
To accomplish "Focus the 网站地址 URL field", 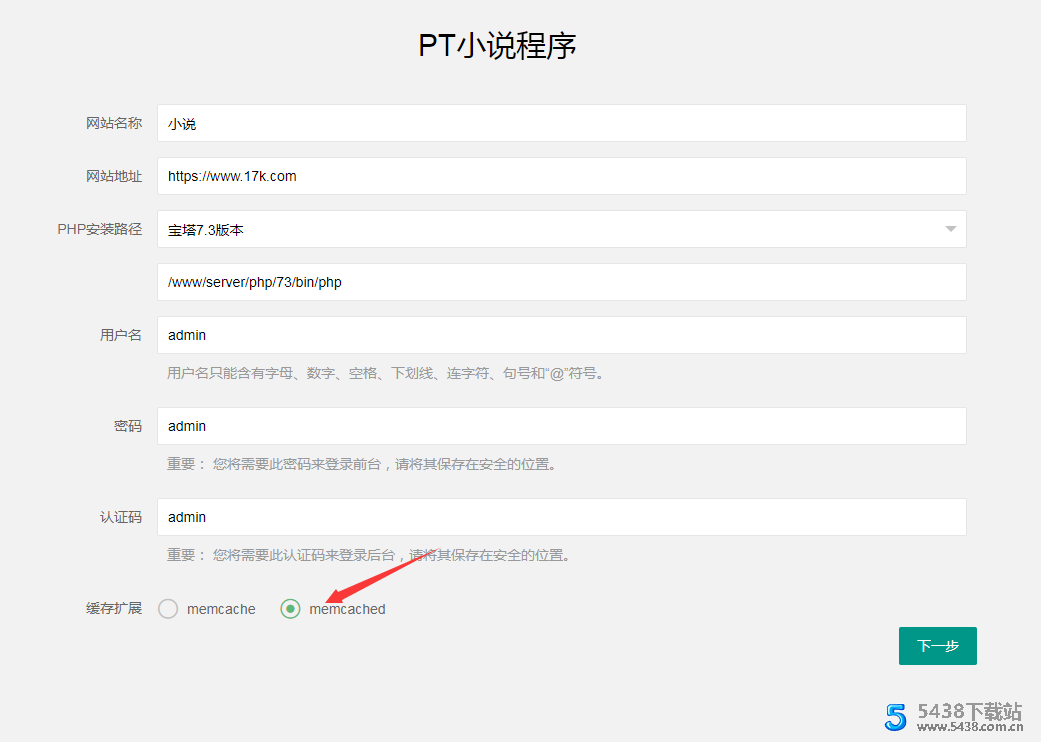I will tap(561, 176).
